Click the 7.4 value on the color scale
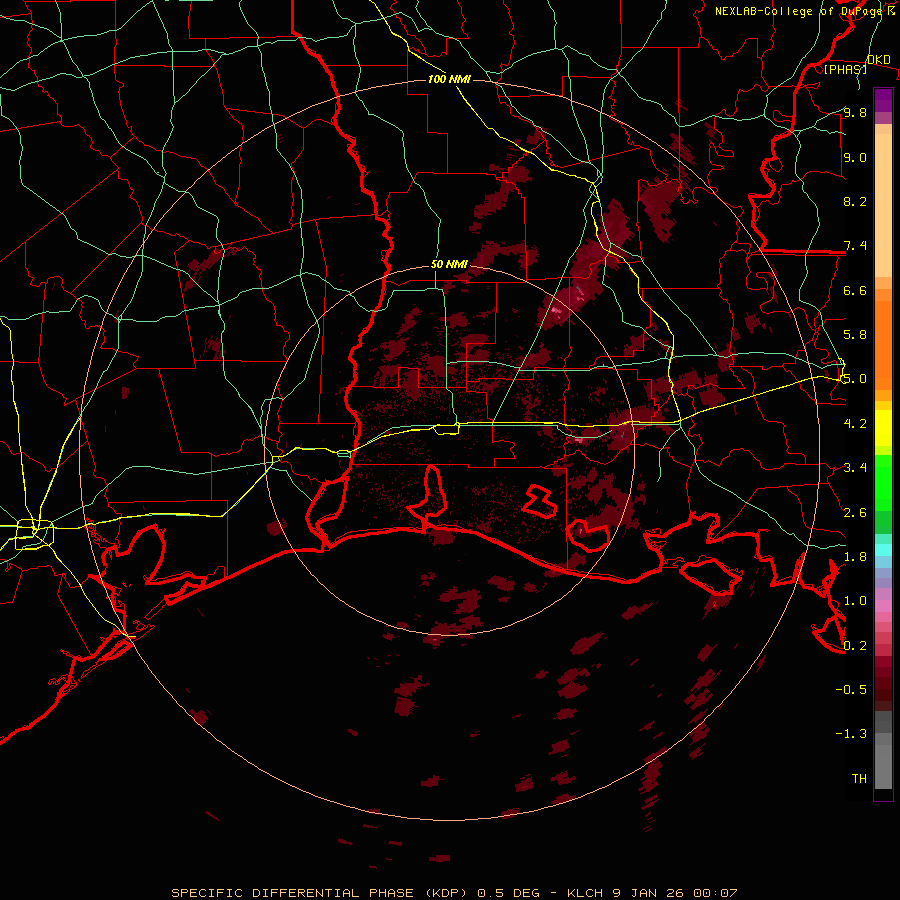Screen dimensions: 900x900 (855, 246)
